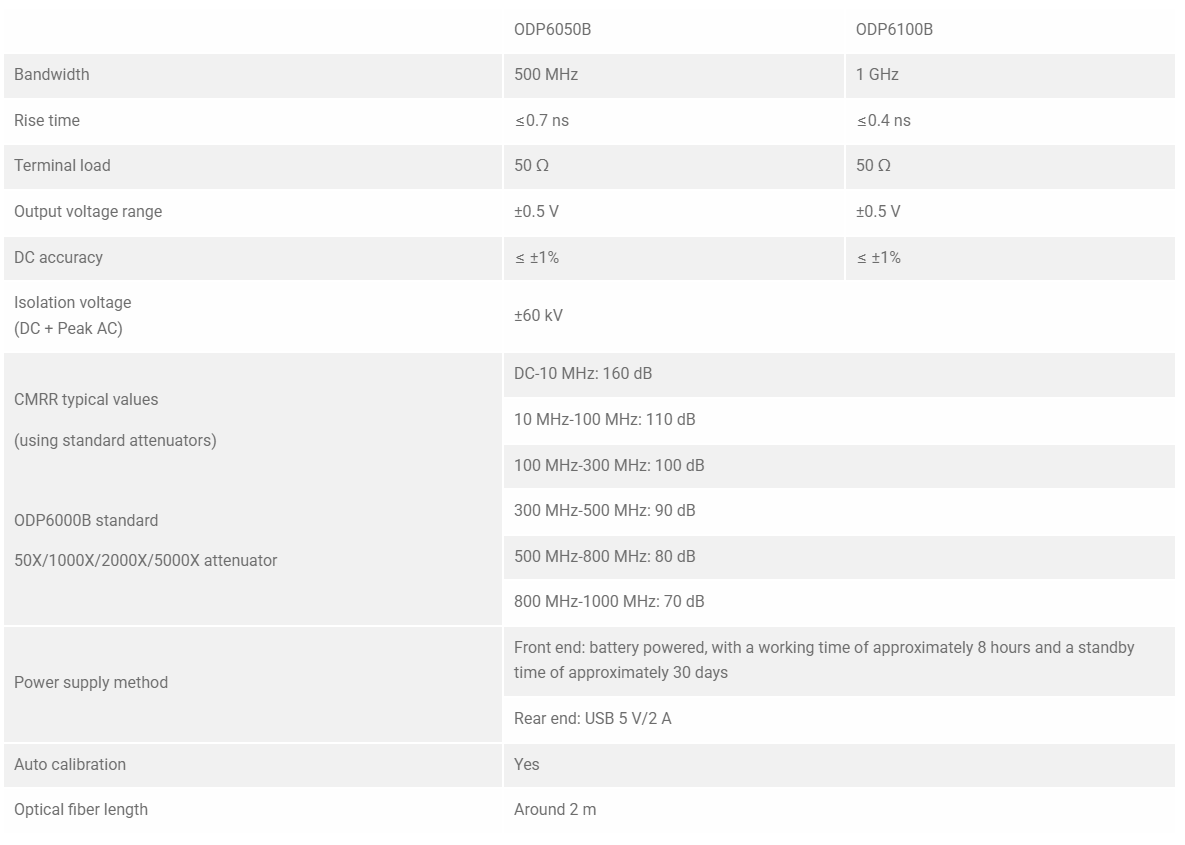1185x845 pixels.
Task: Select the Terminal load row label
Action: pos(62,165)
